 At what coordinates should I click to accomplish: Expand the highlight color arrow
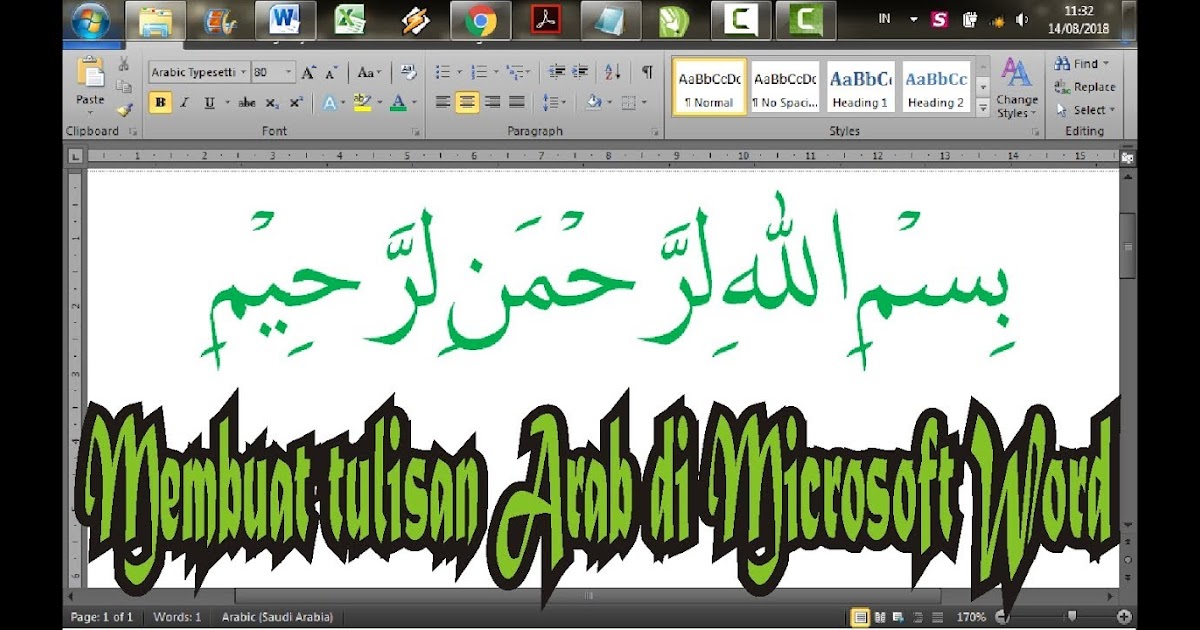[378, 102]
